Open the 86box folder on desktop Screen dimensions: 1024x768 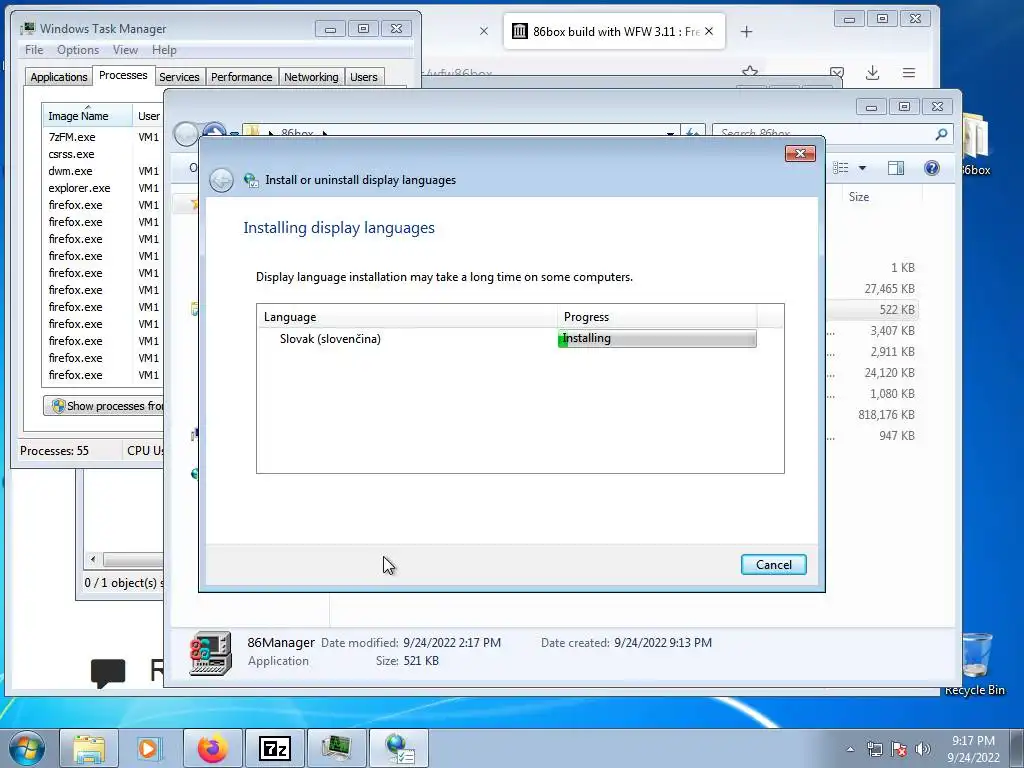(976, 145)
